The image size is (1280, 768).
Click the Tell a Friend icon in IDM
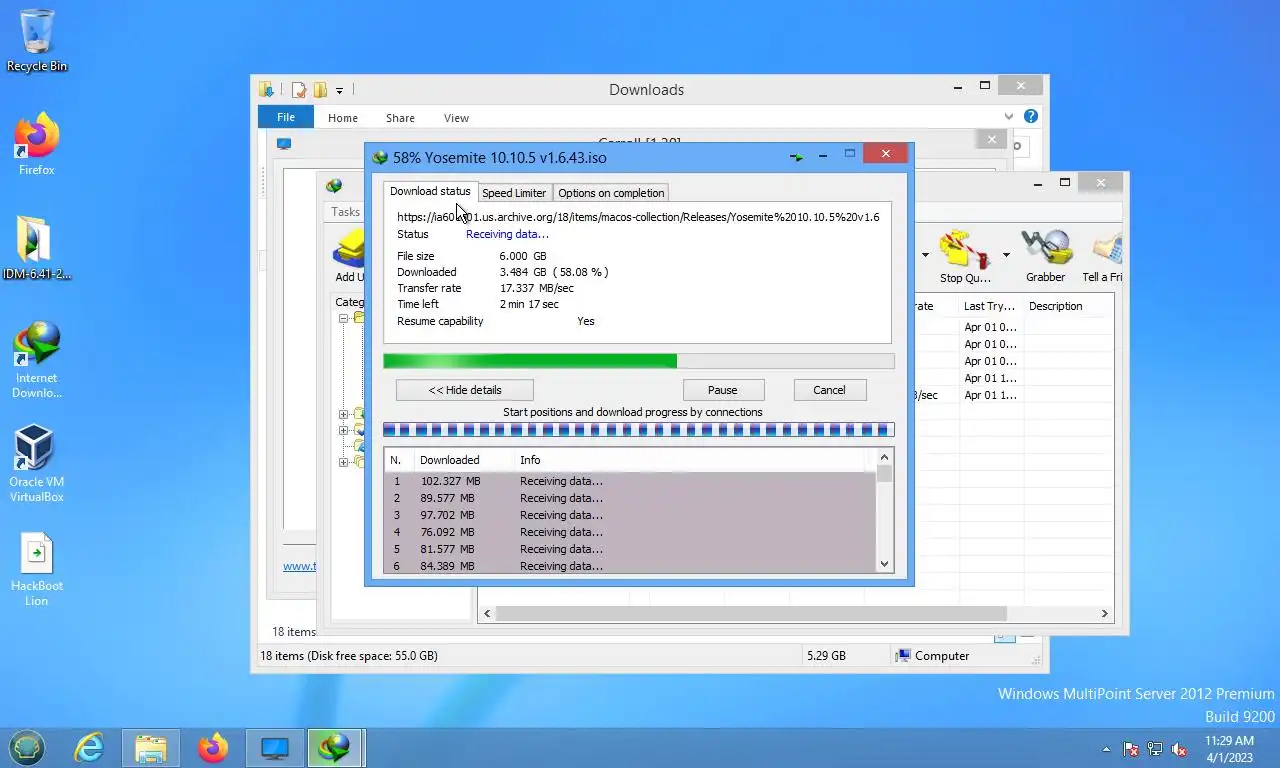[x=1104, y=256]
